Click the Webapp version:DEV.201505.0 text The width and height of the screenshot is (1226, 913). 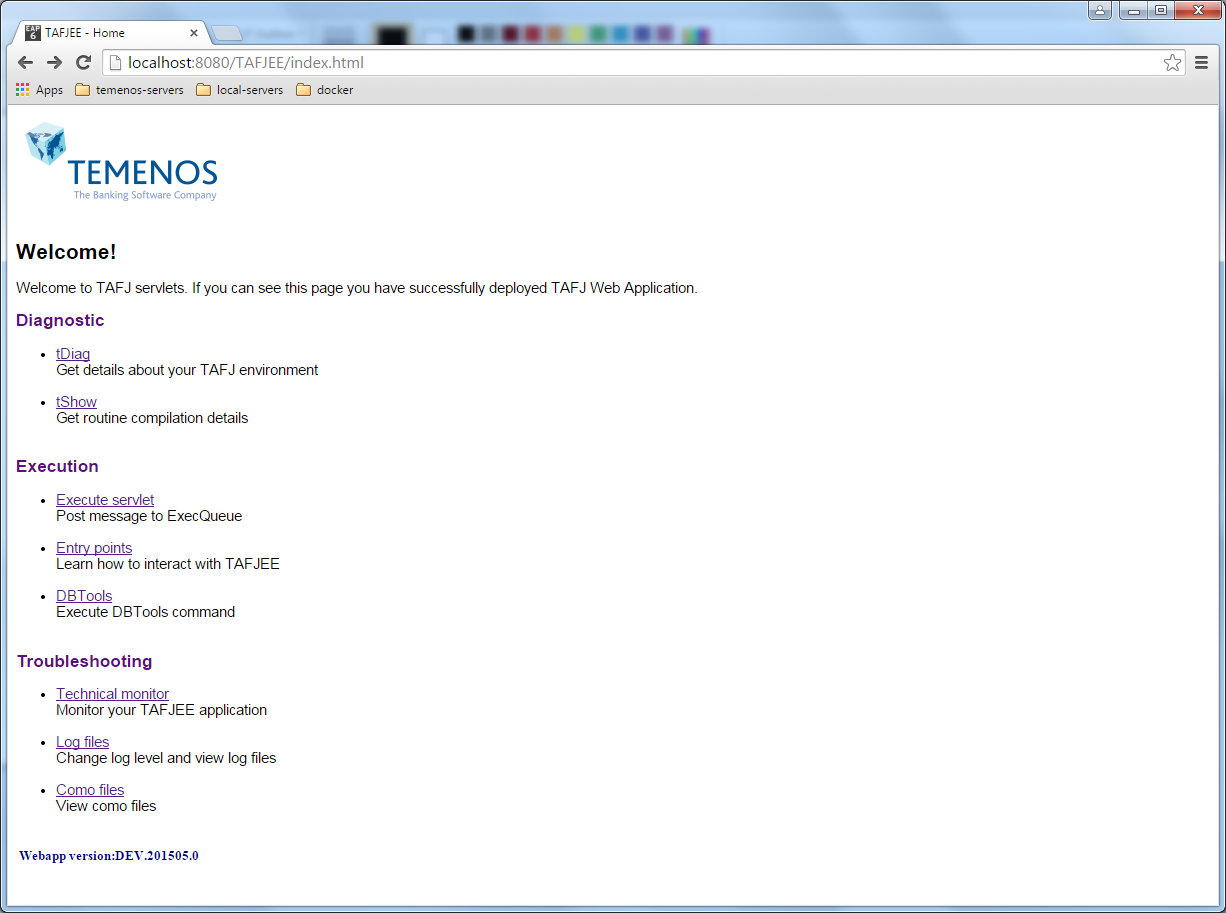click(x=108, y=856)
